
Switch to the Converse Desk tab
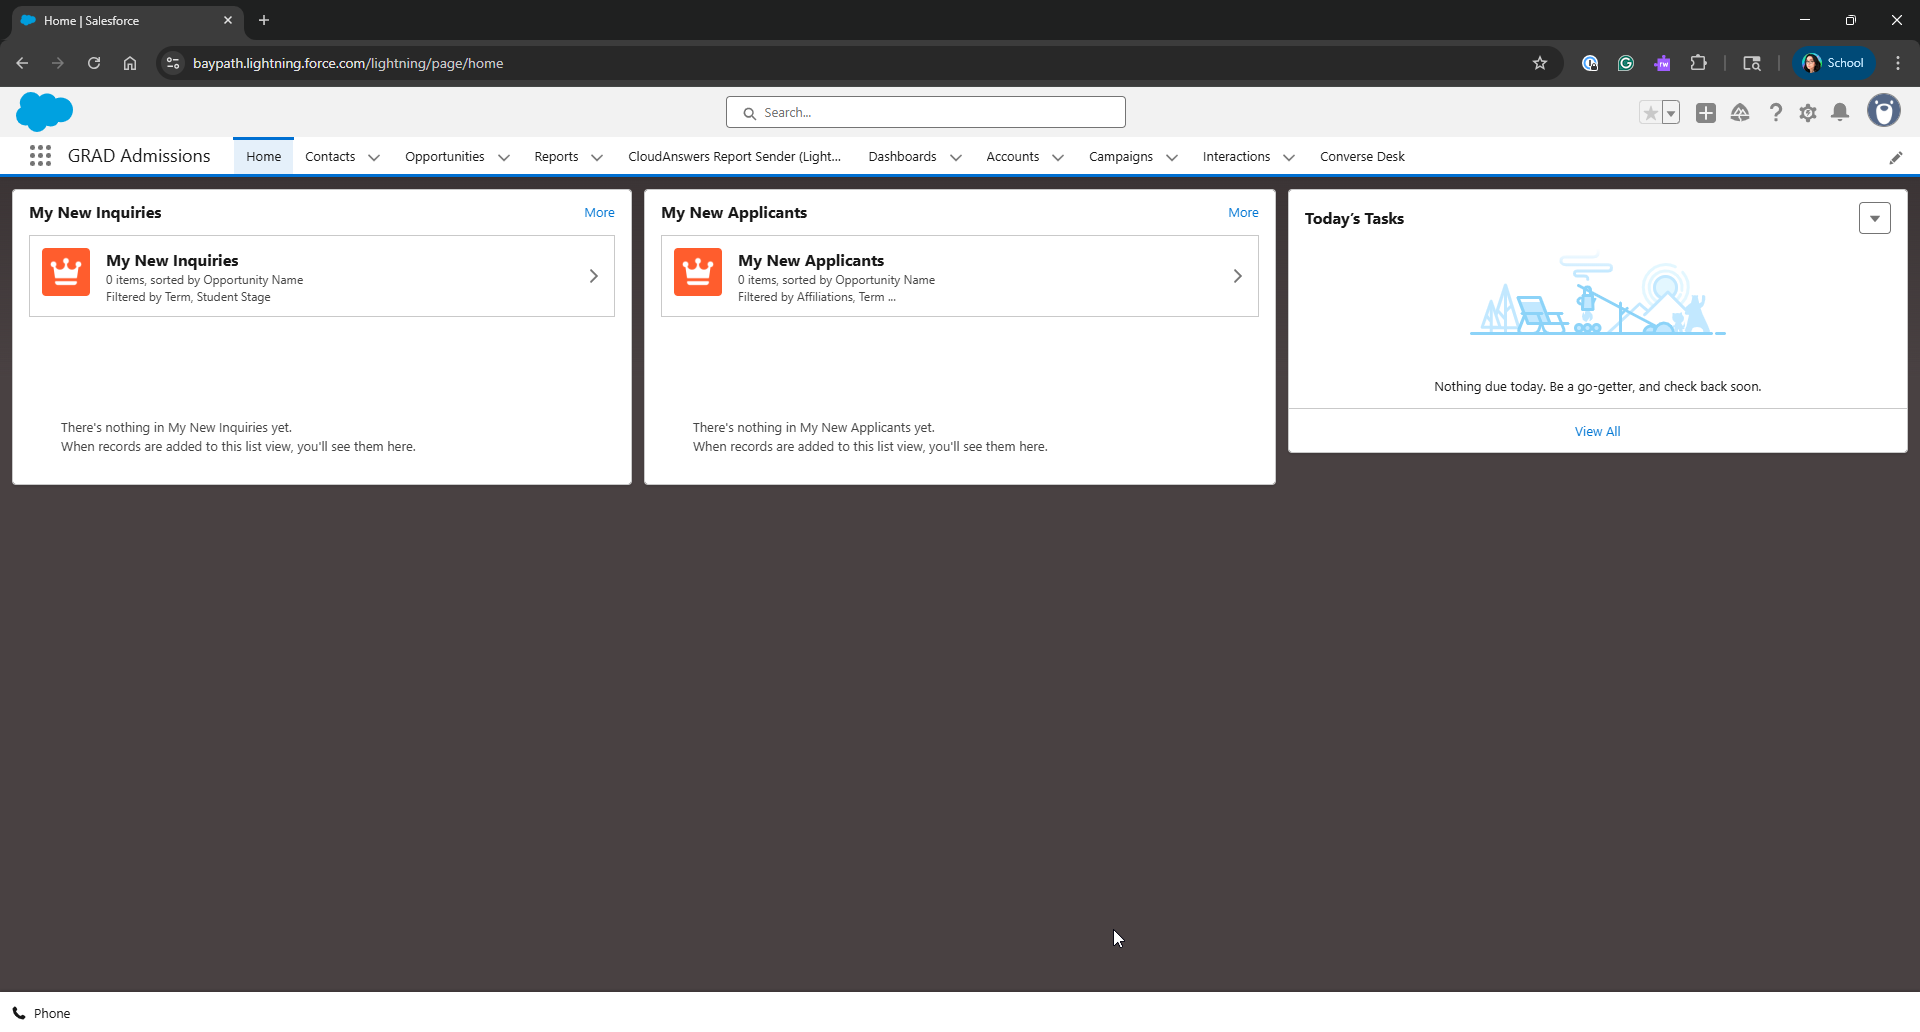pyautogui.click(x=1362, y=157)
